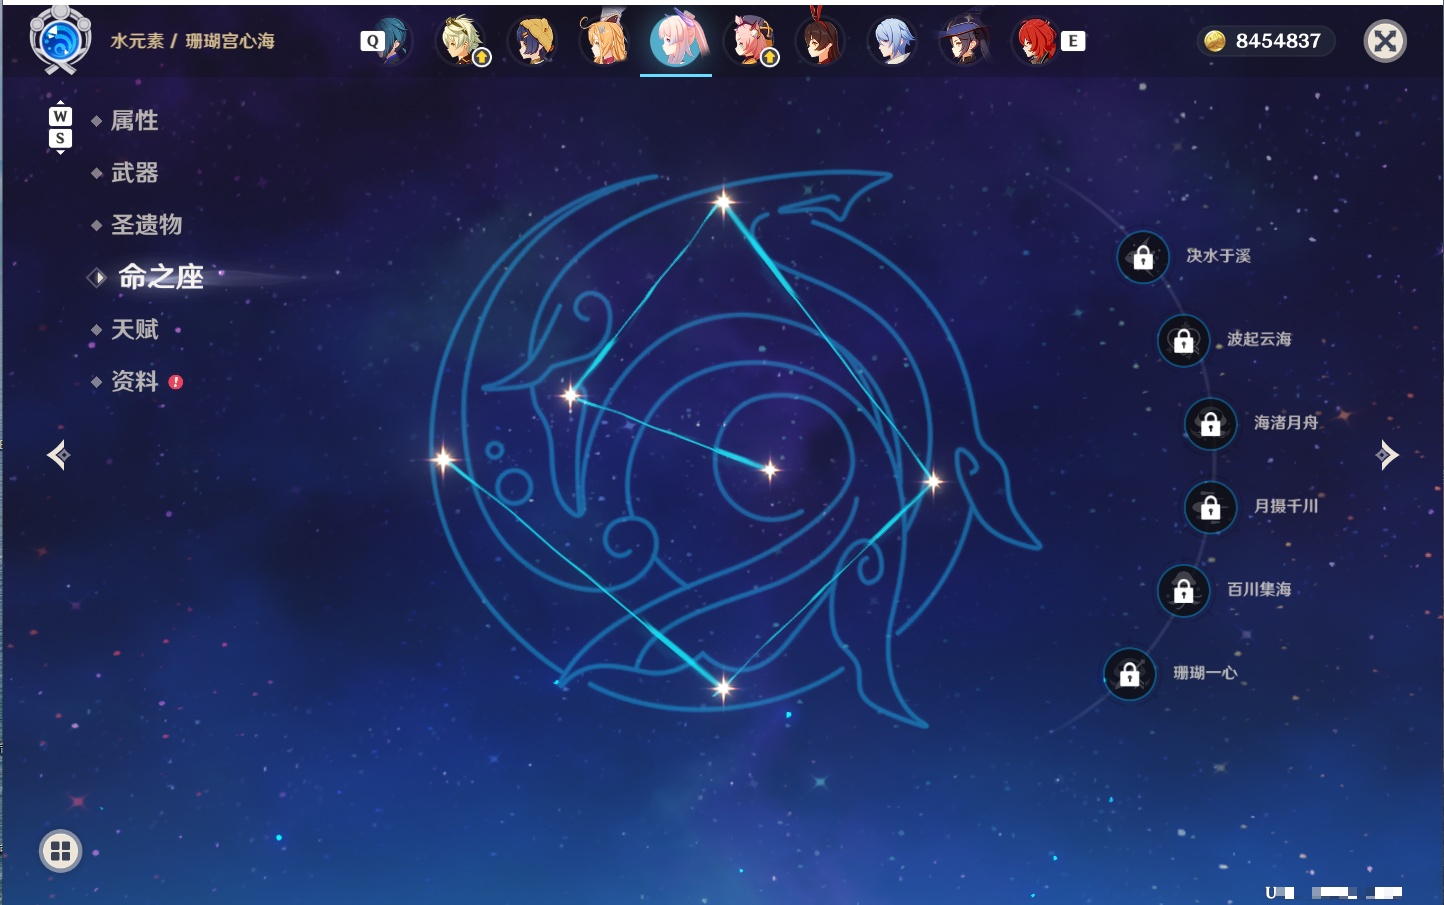Select the light-blue-haired character portrait
The image size is (1444, 905).
click(x=893, y=41)
